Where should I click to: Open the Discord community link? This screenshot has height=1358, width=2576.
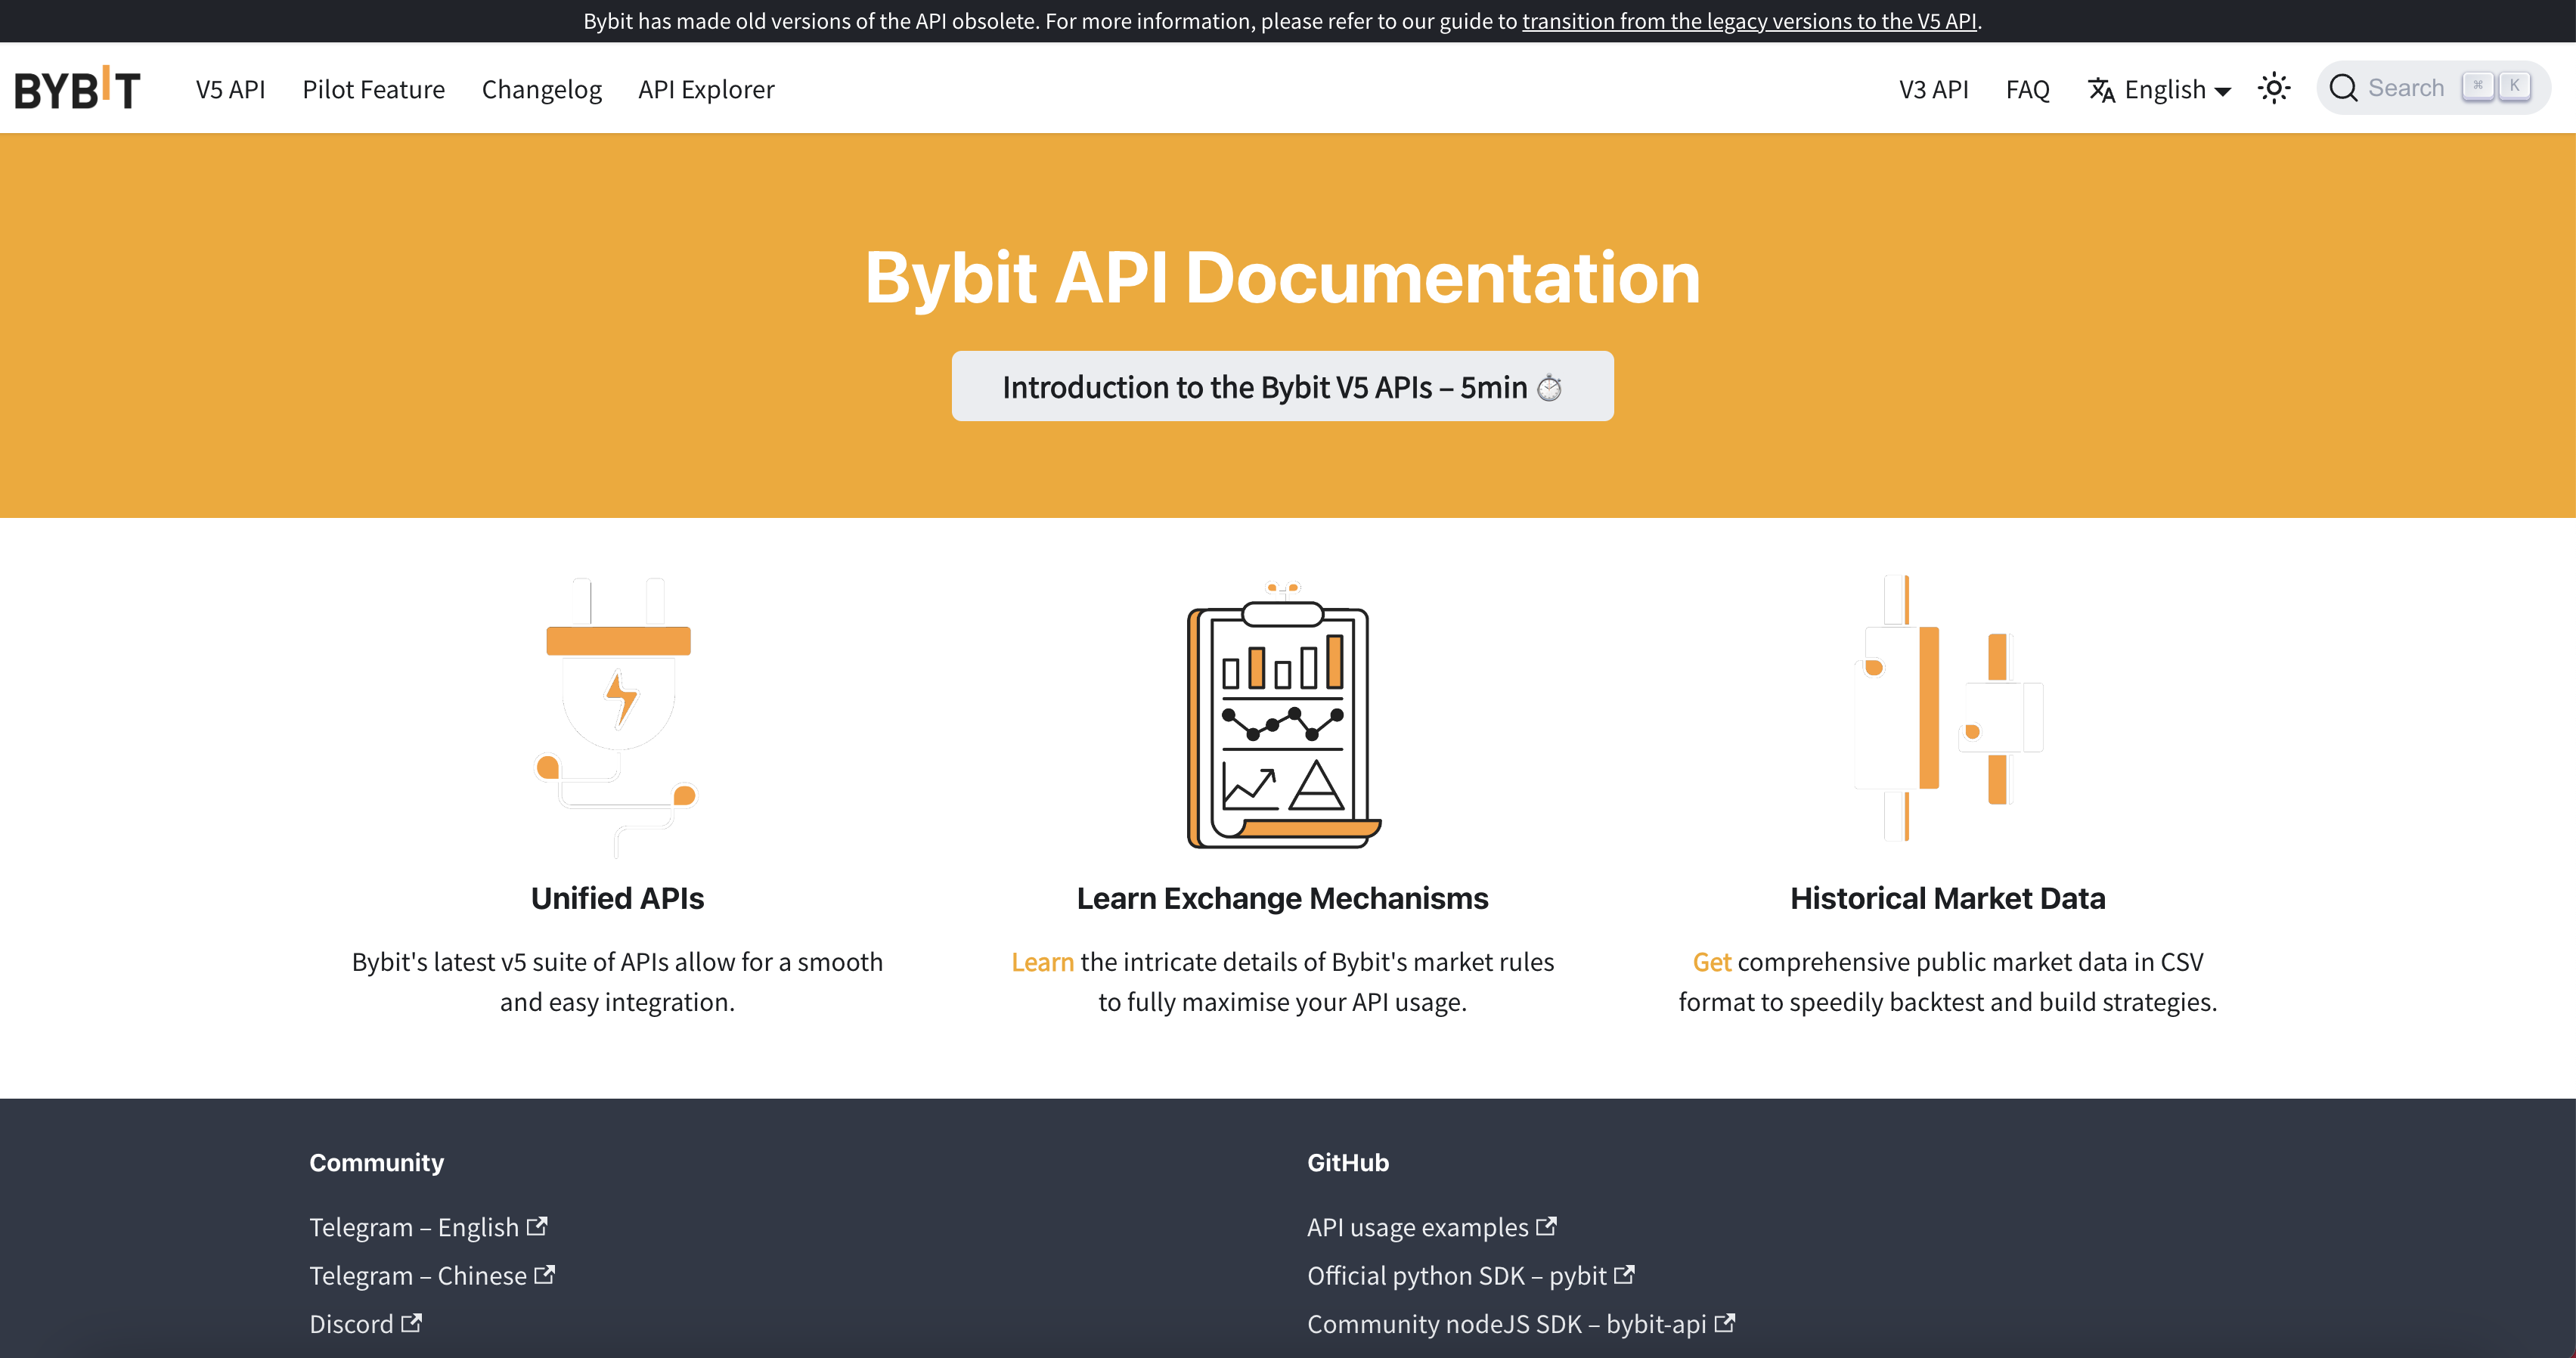[x=365, y=1323]
